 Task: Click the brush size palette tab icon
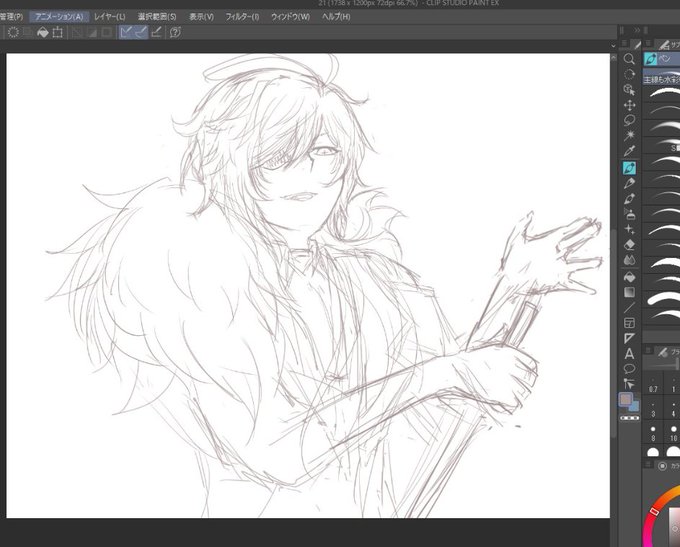(x=663, y=352)
